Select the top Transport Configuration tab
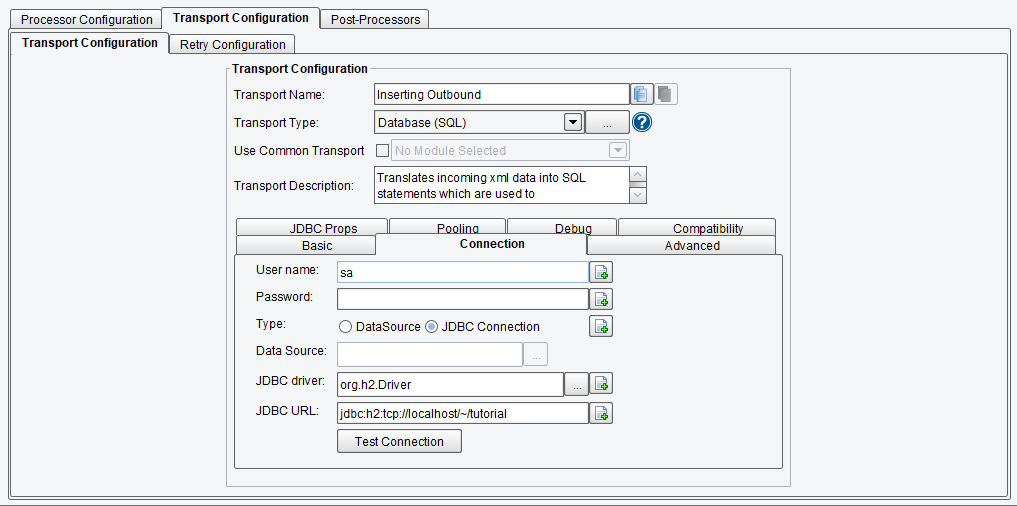 pyautogui.click(x=241, y=18)
